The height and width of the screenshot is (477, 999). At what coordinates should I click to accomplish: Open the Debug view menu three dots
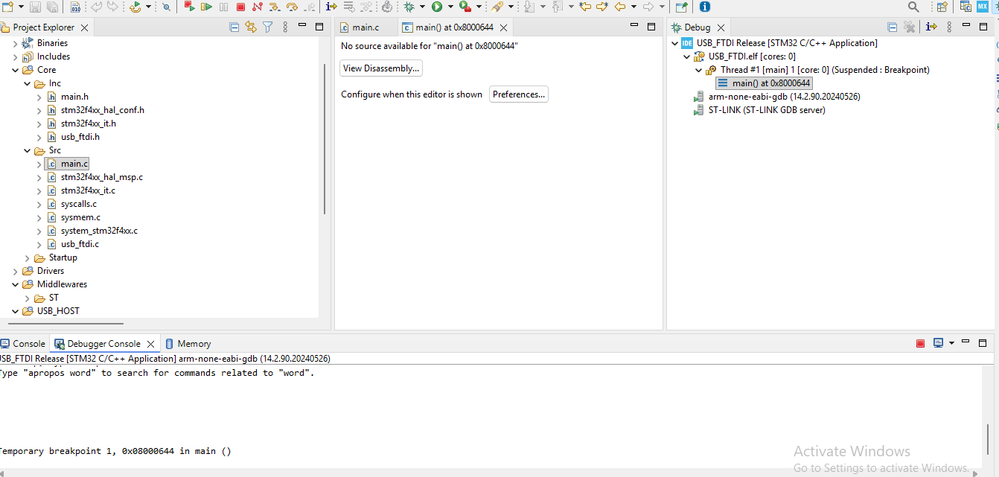949,27
